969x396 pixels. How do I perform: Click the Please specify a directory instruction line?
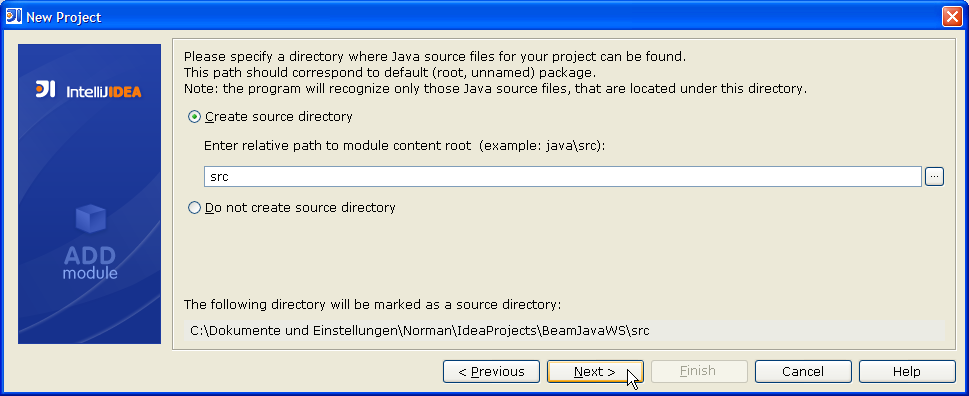click(435, 57)
